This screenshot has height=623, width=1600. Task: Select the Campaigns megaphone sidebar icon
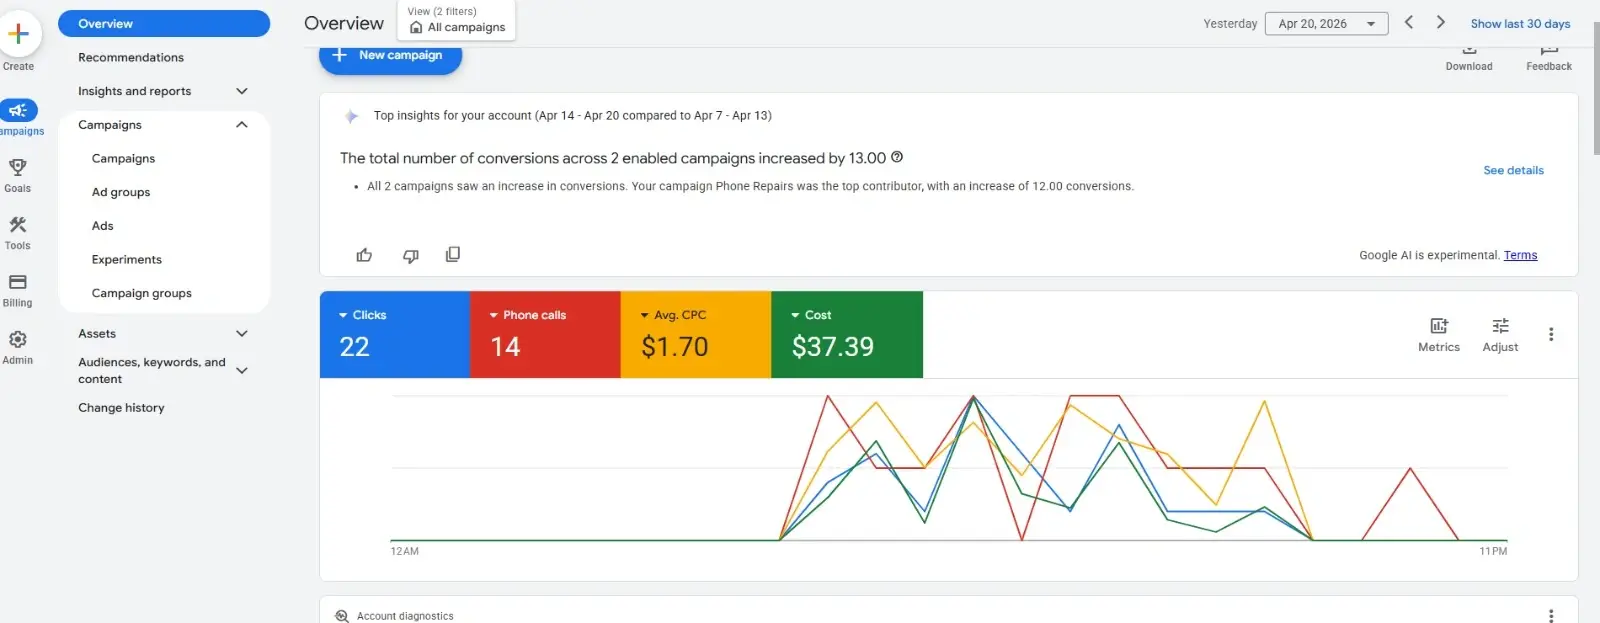tap(18, 110)
